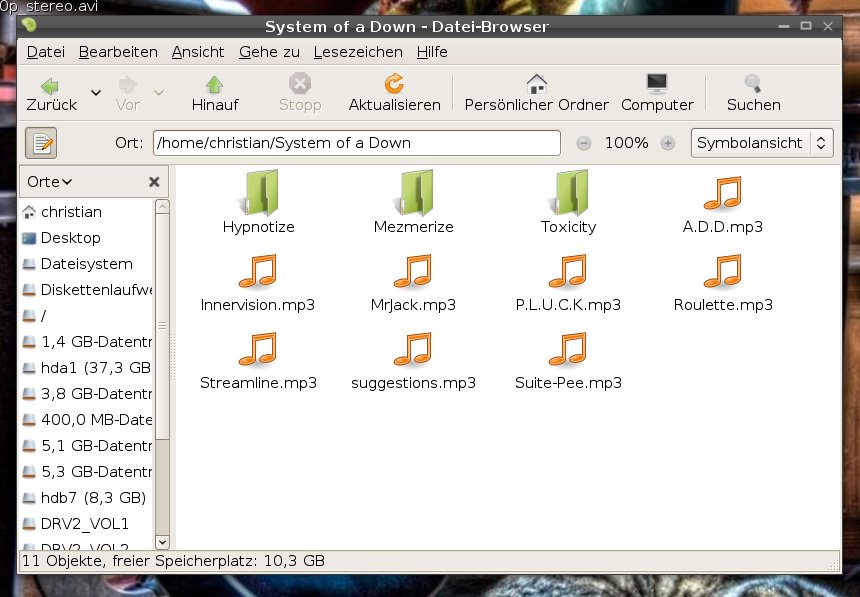Screen dimensions: 860x597
Task: Click the sidebar vertical scrollbar thumb
Action: (162, 326)
